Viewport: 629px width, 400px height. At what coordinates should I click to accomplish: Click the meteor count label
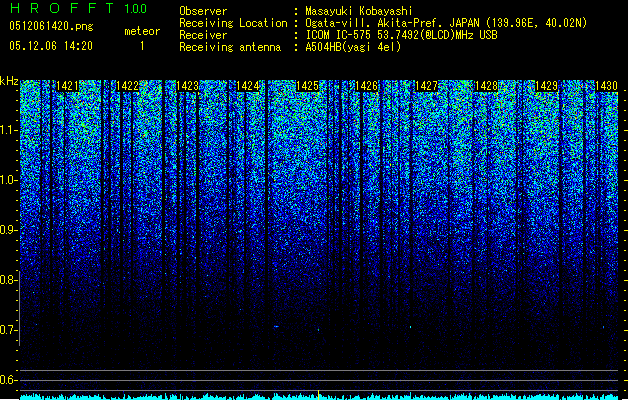(142, 31)
